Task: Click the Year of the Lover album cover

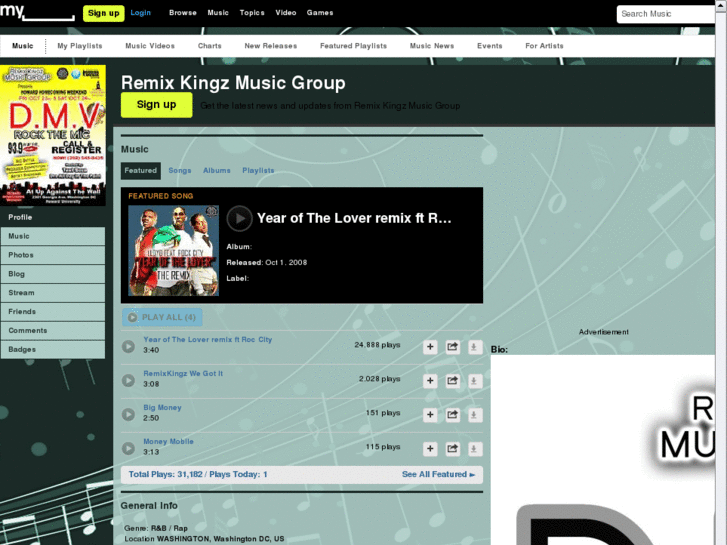Action: pyautogui.click(x=173, y=250)
